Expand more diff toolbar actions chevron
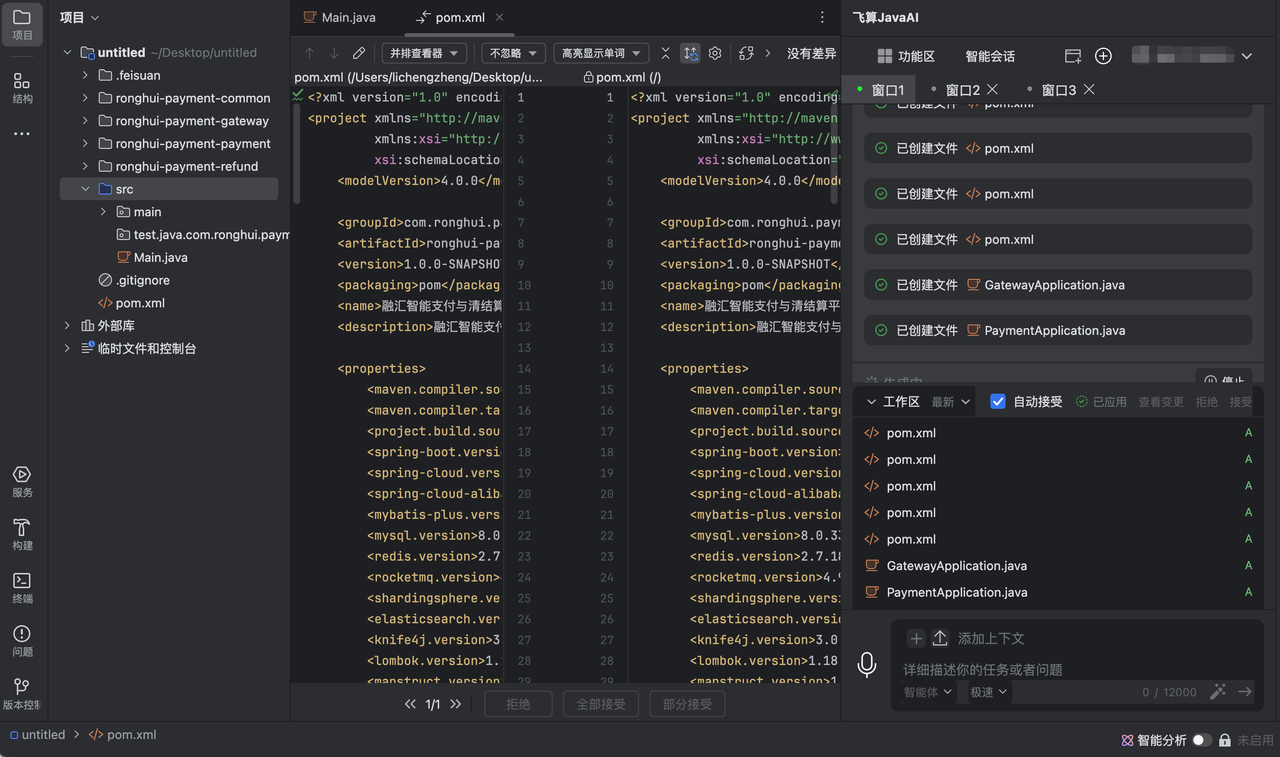 coord(768,53)
